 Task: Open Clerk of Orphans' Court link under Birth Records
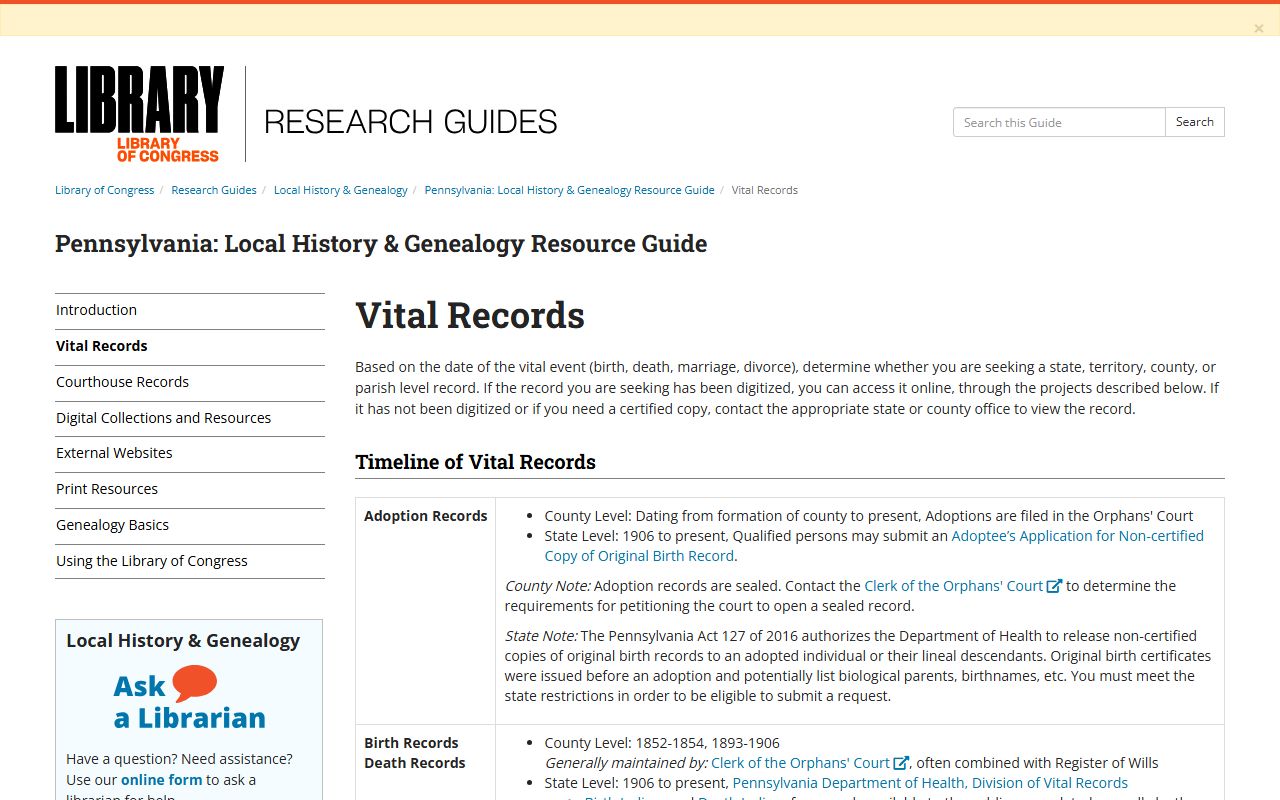point(800,763)
